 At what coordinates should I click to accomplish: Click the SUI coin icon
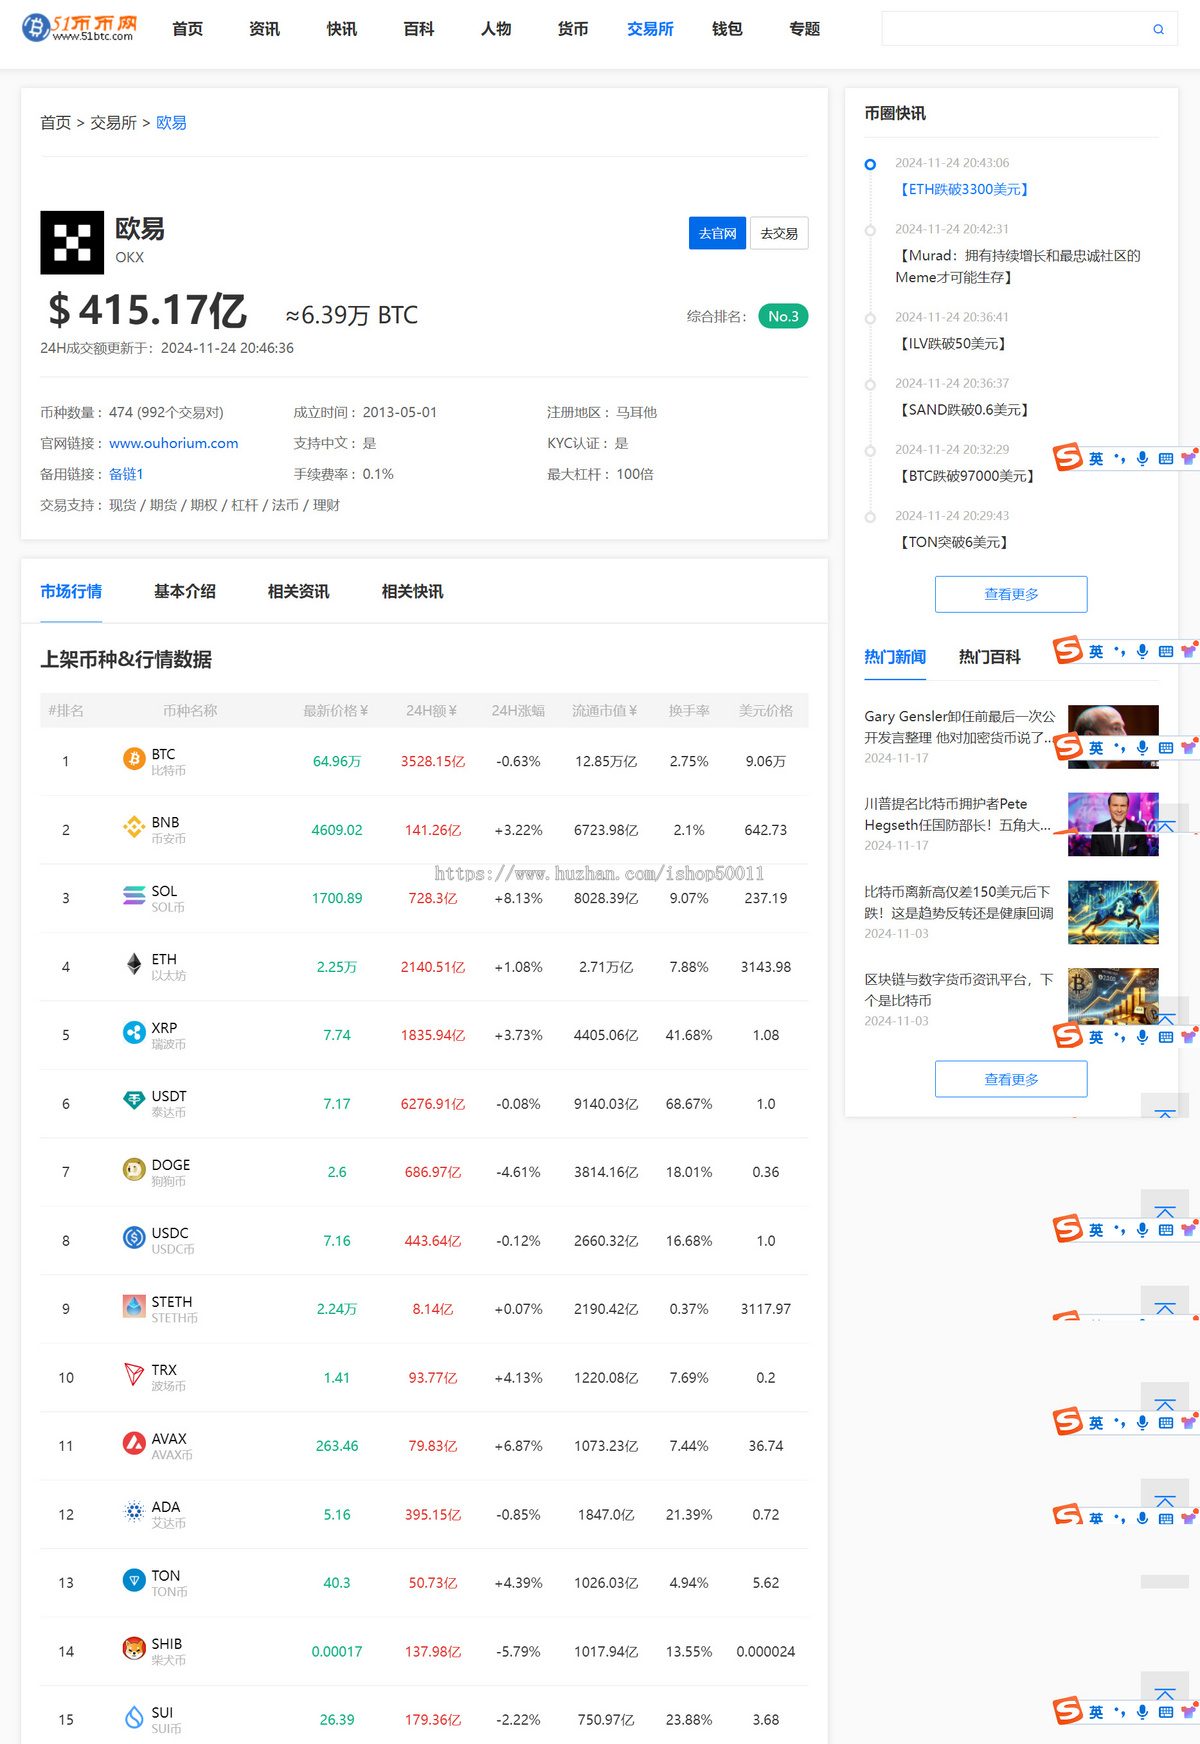click(x=134, y=1717)
